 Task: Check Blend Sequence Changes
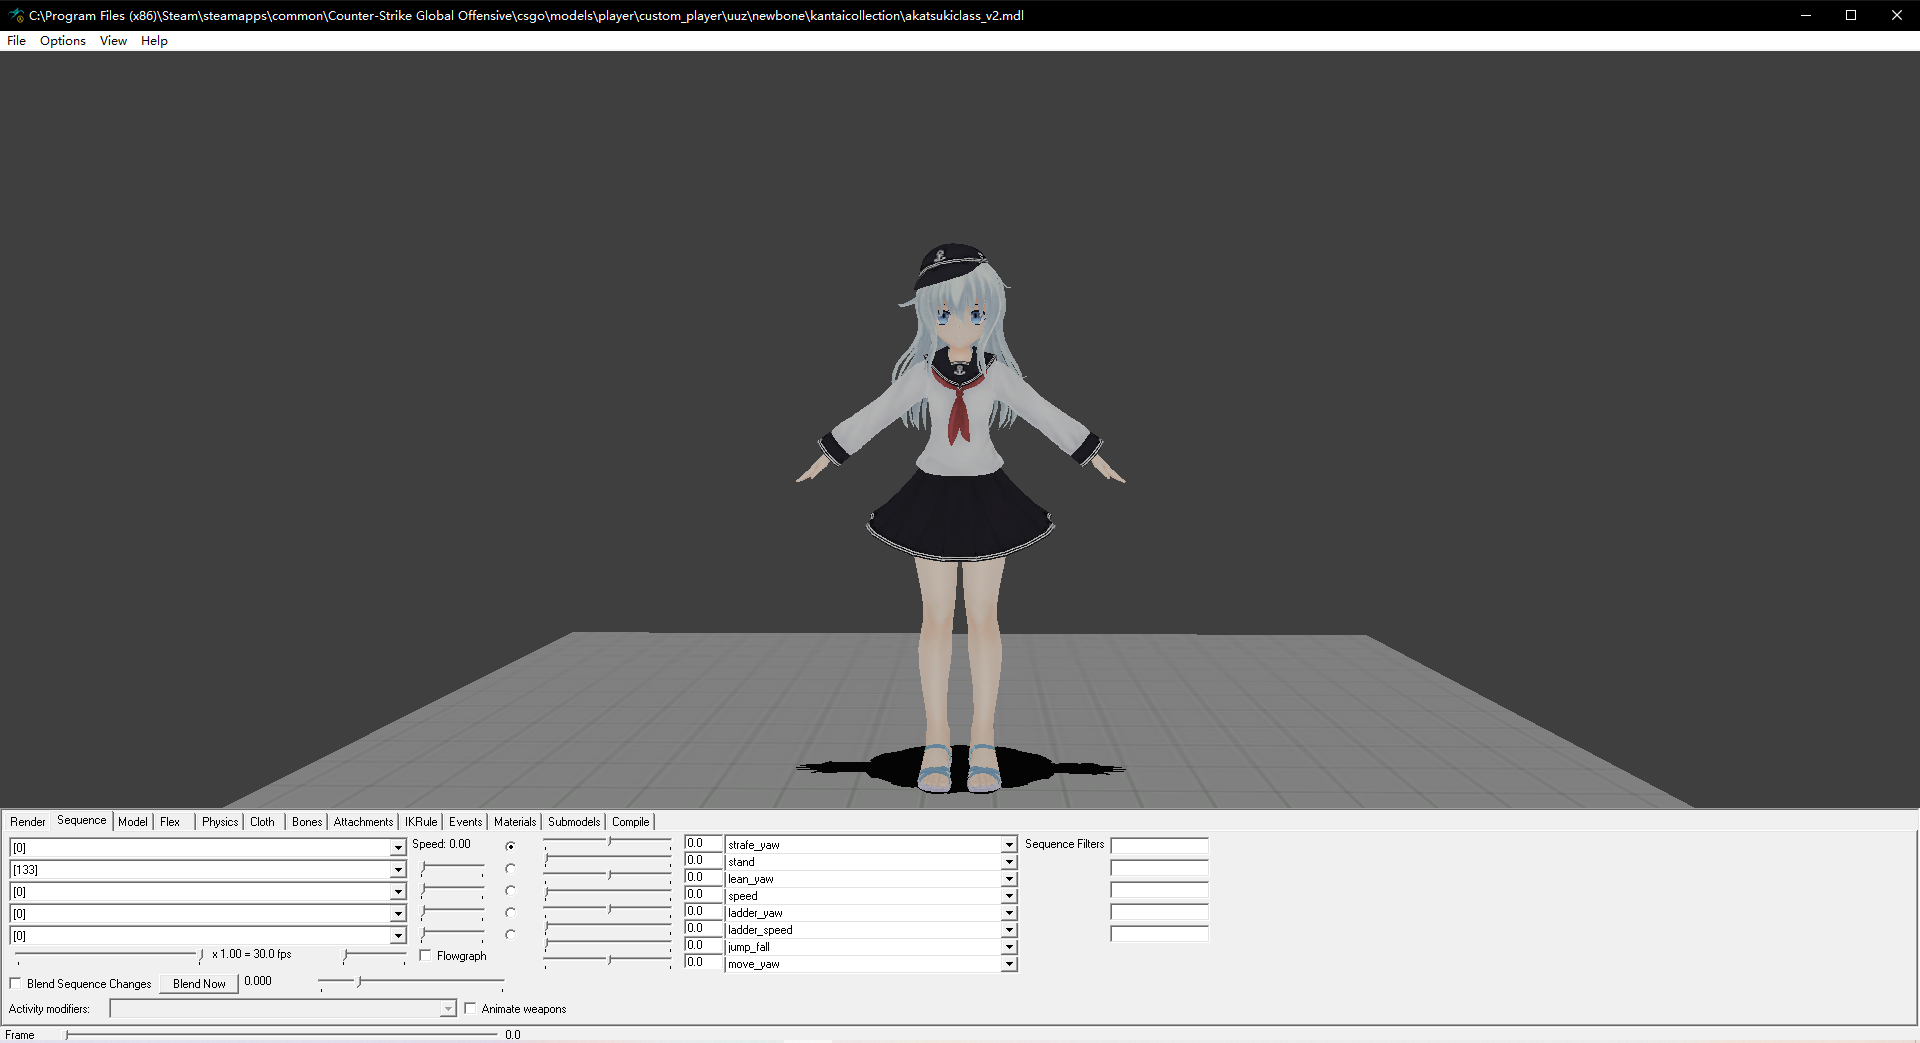click(x=15, y=984)
